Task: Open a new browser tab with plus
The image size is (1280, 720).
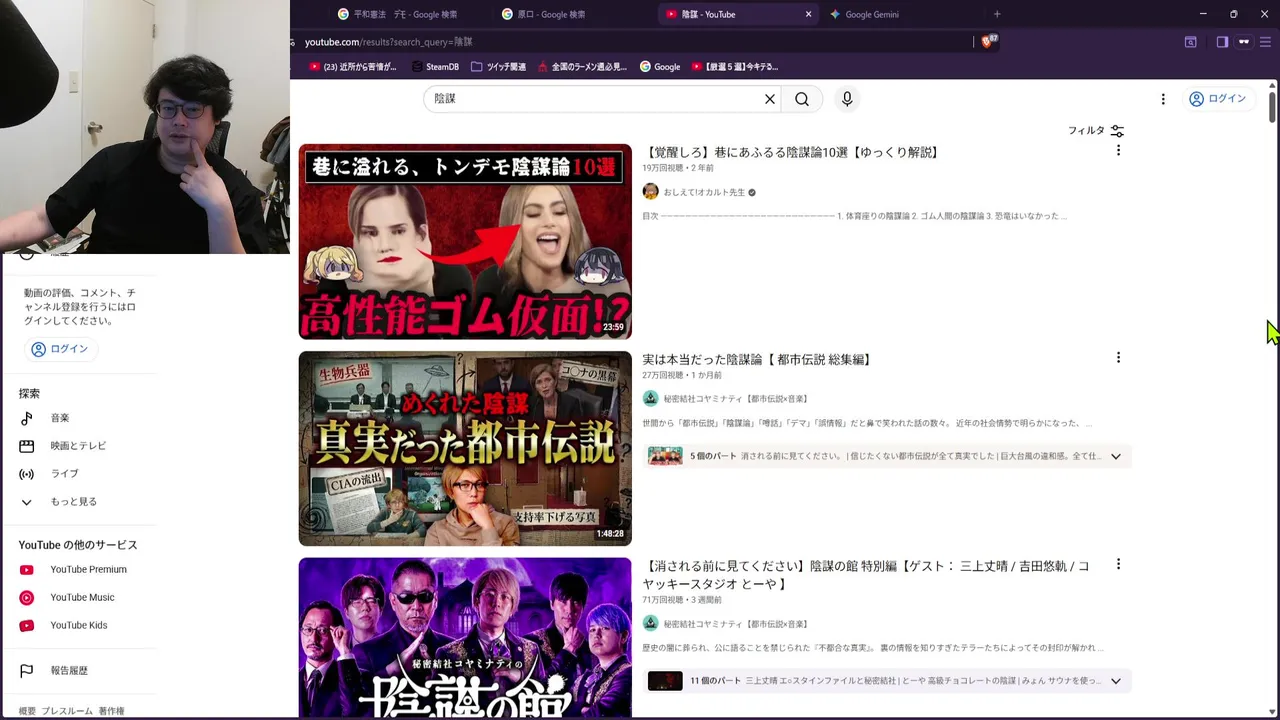Action: (x=996, y=14)
